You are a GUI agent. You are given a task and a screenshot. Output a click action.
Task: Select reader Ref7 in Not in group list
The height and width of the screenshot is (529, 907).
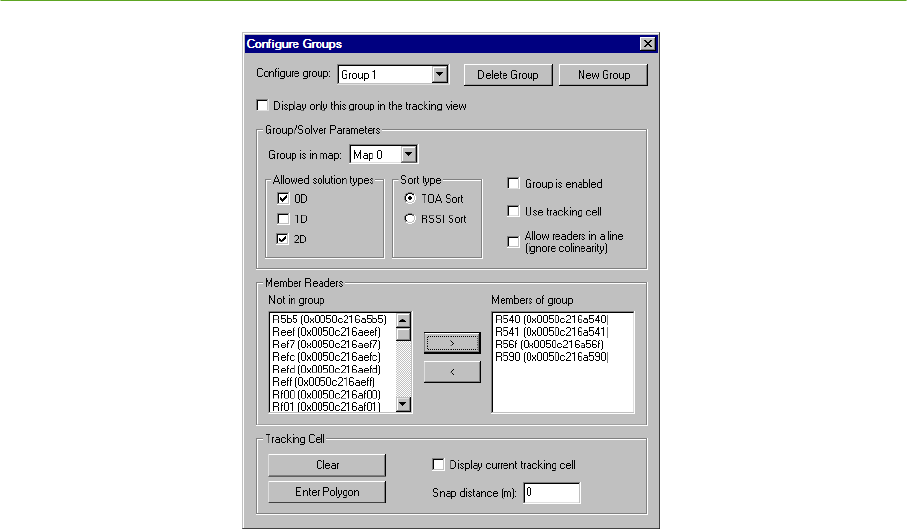333,344
